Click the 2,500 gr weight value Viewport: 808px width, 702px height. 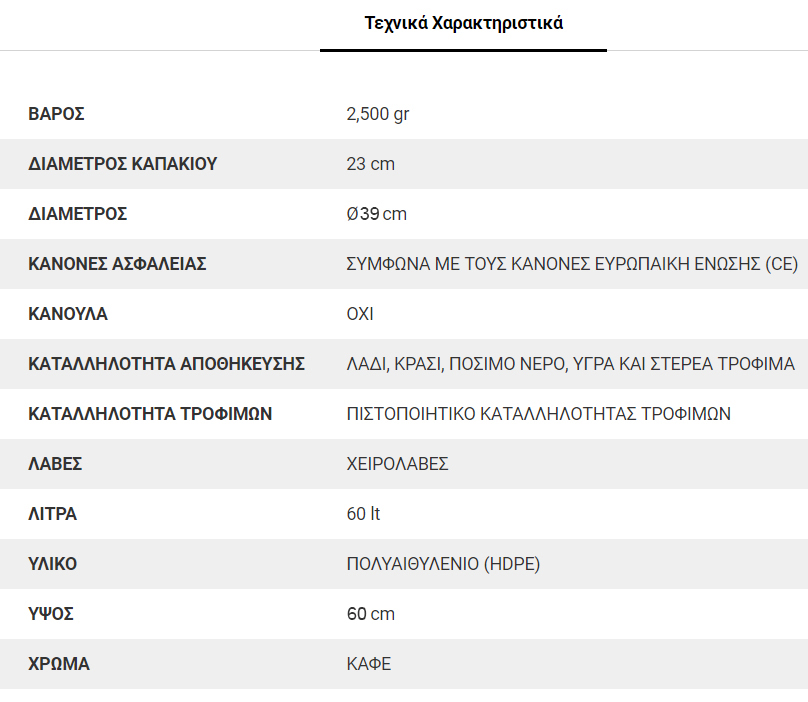coord(378,114)
